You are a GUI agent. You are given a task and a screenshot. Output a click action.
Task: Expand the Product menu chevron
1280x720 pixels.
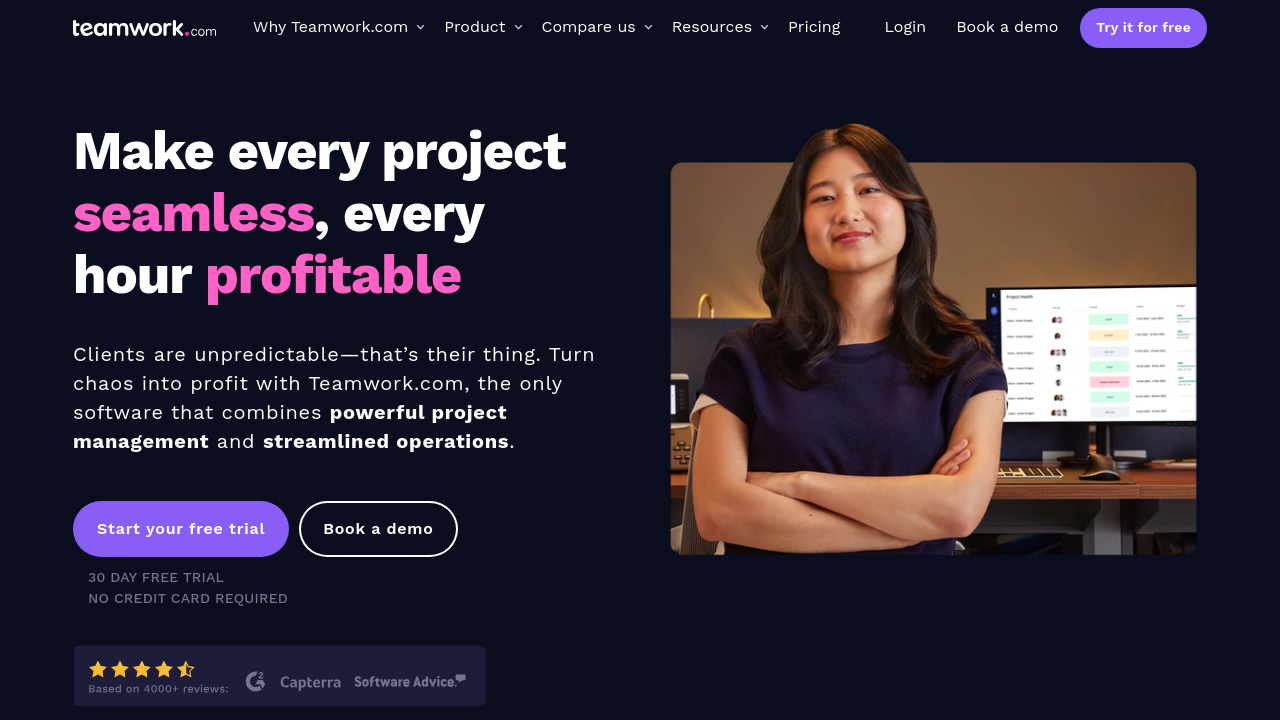pyautogui.click(x=518, y=27)
